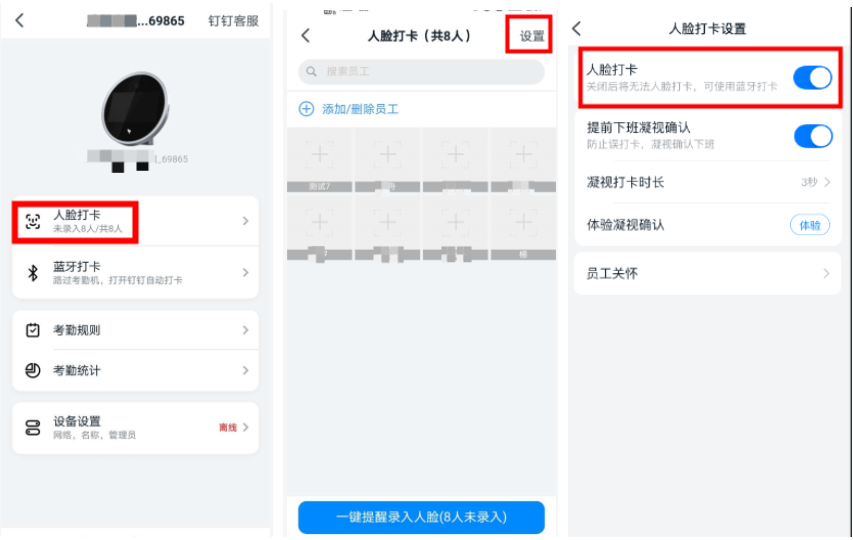Go back from the 人脸打卡 (共8人) list
The width and height of the screenshot is (853, 540).
point(306,36)
